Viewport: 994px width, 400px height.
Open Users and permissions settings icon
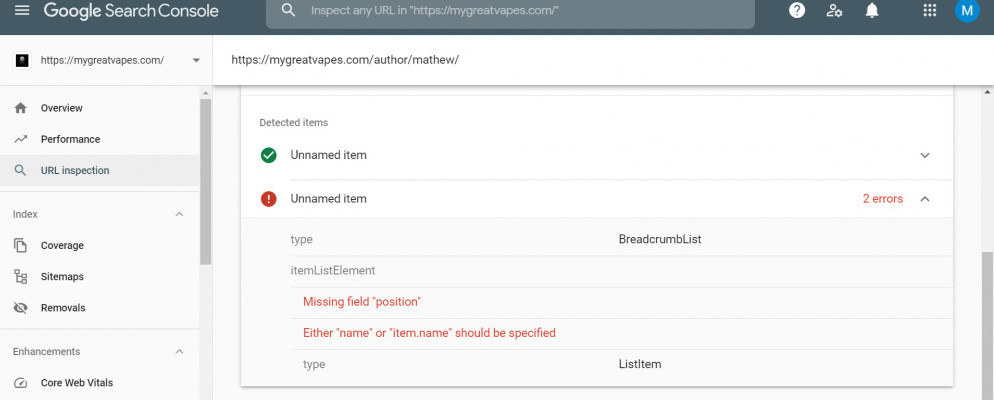(x=834, y=11)
